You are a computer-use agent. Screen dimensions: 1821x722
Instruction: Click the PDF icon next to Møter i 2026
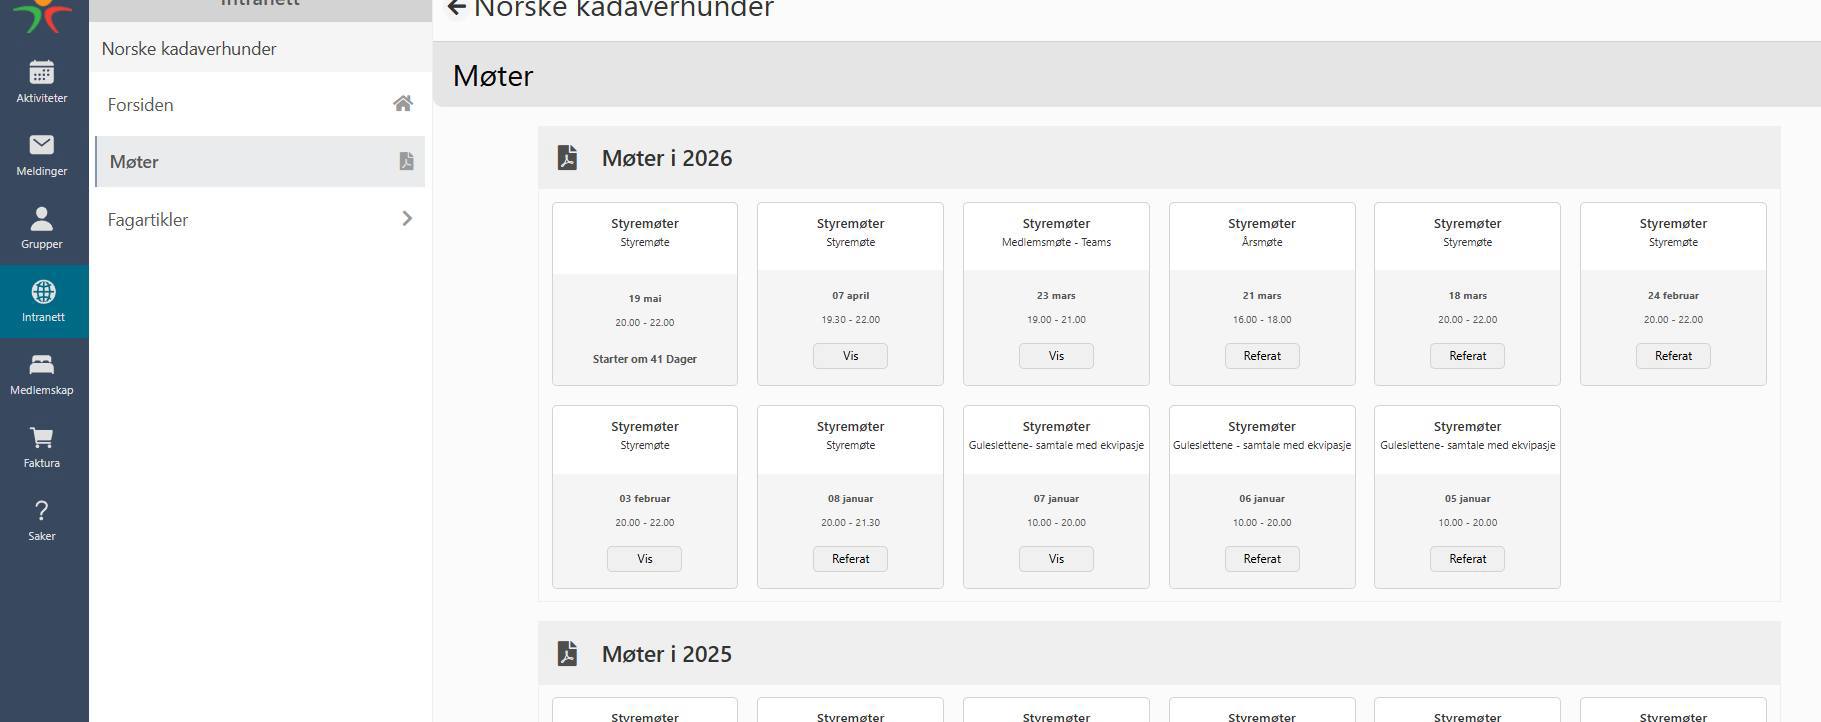(567, 158)
